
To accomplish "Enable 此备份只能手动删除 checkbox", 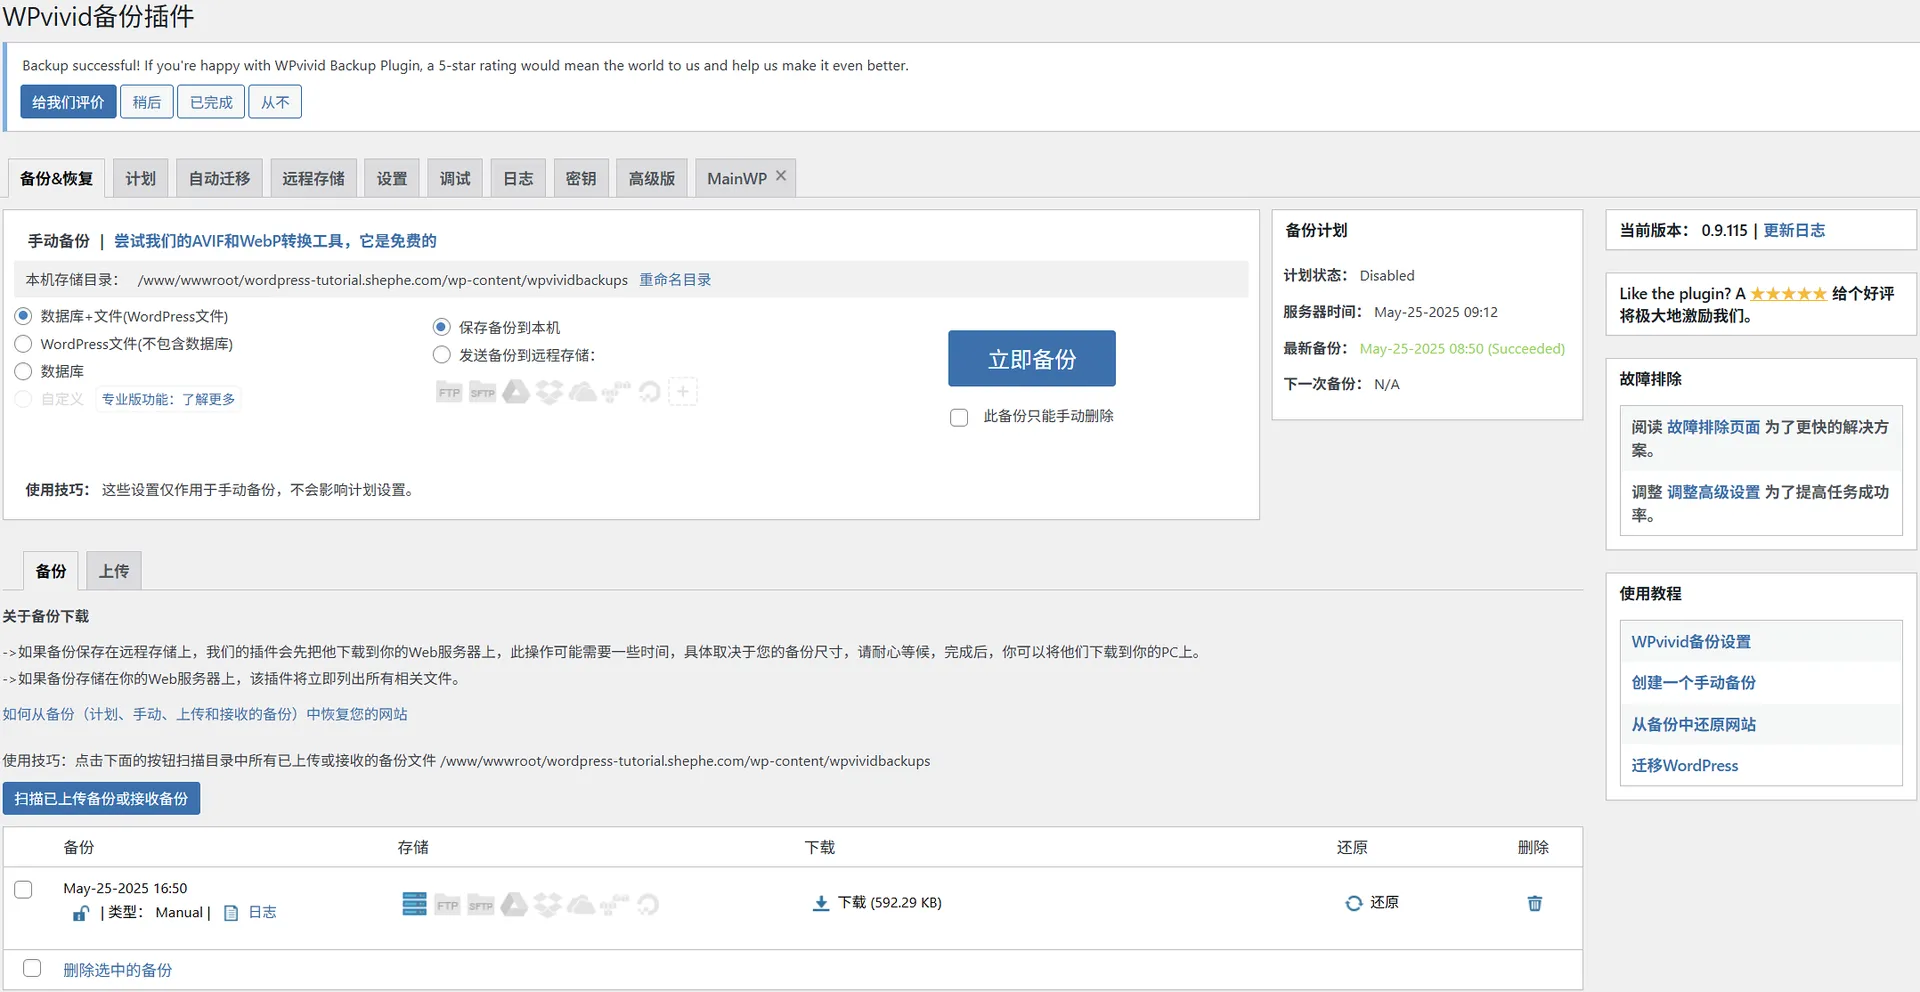I will click(959, 417).
